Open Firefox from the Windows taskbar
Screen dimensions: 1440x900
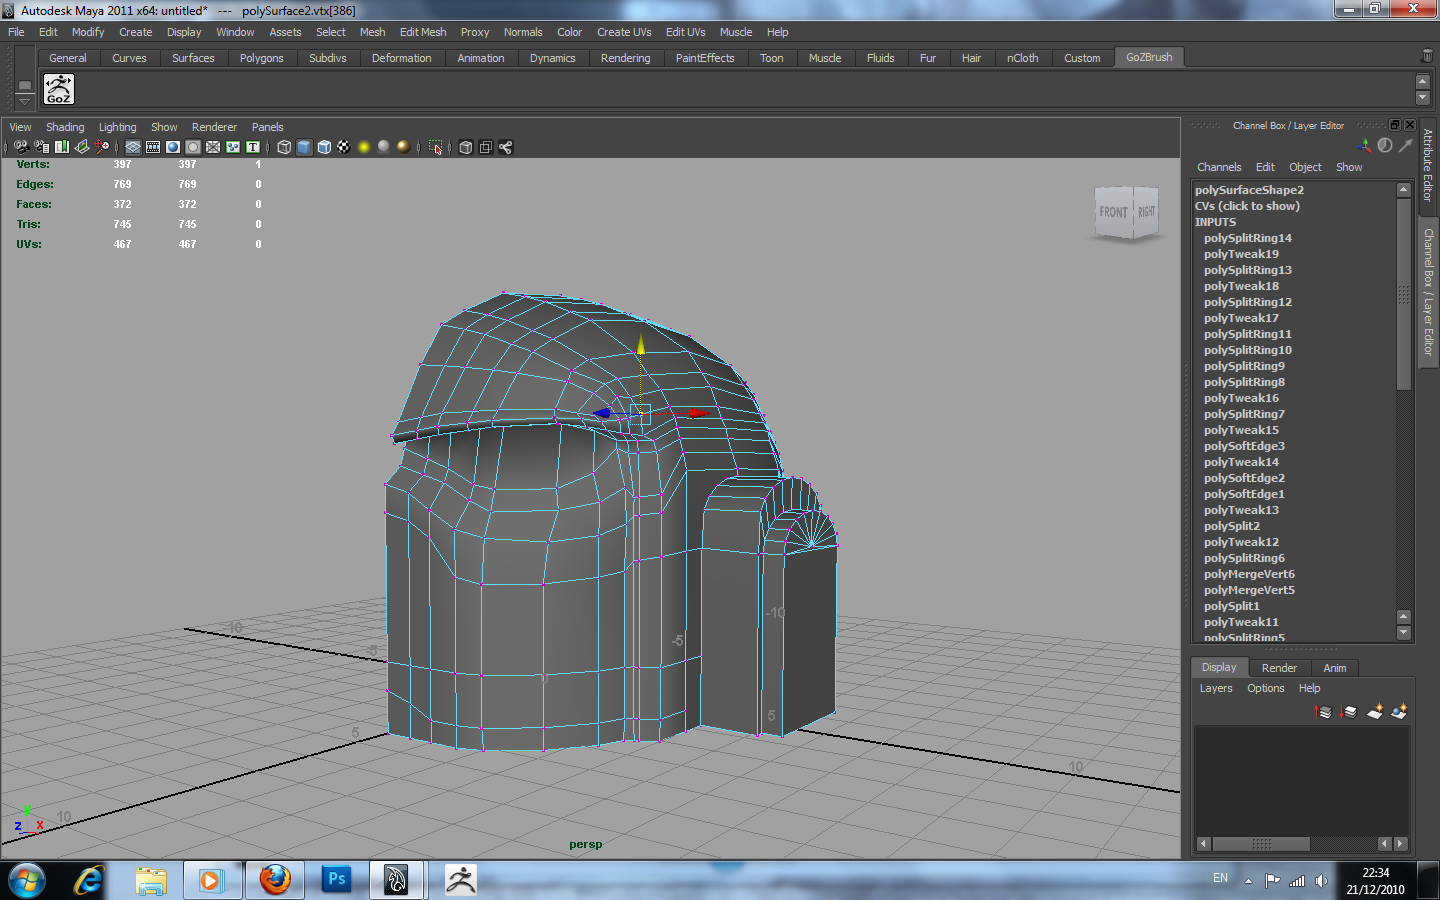[x=275, y=880]
